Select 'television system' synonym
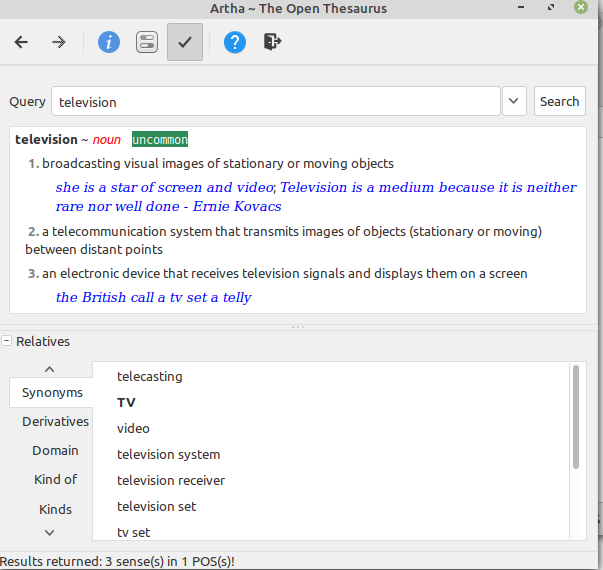The image size is (603, 570). [168, 454]
